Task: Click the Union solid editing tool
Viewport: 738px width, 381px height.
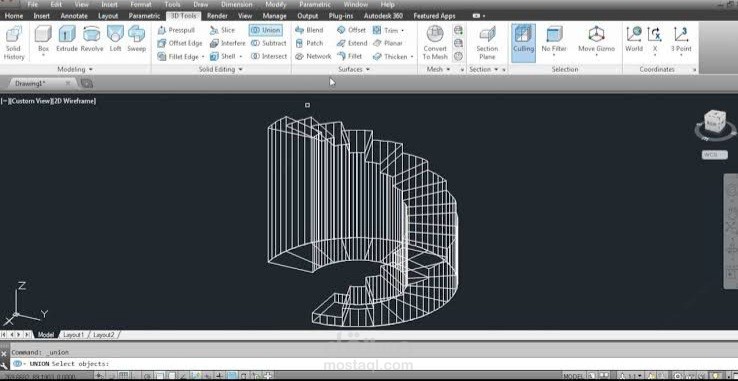Action: tap(266, 30)
